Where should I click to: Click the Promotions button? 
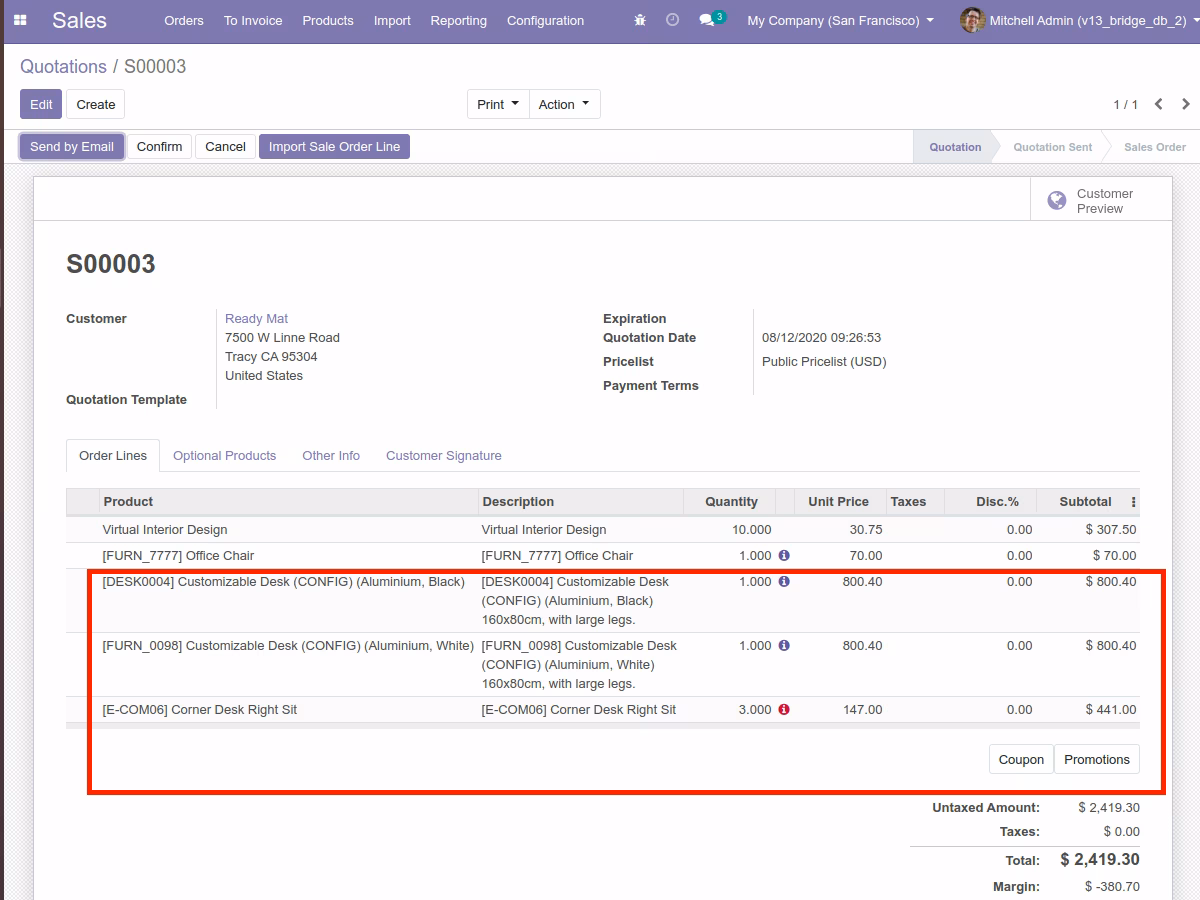(1097, 759)
